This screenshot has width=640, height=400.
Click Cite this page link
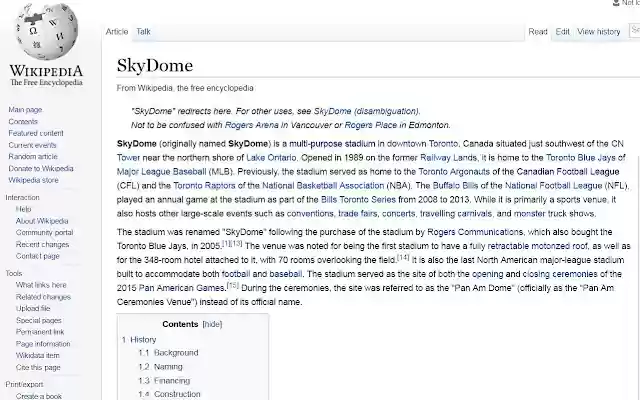click(x=38, y=367)
